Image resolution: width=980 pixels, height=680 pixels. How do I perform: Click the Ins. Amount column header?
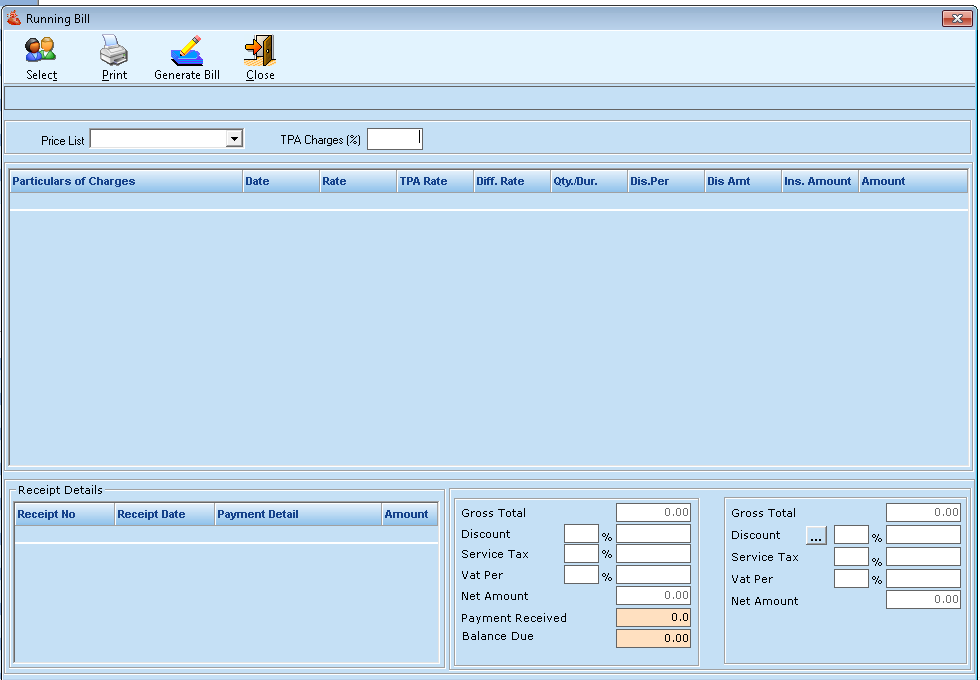(x=818, y=181)
